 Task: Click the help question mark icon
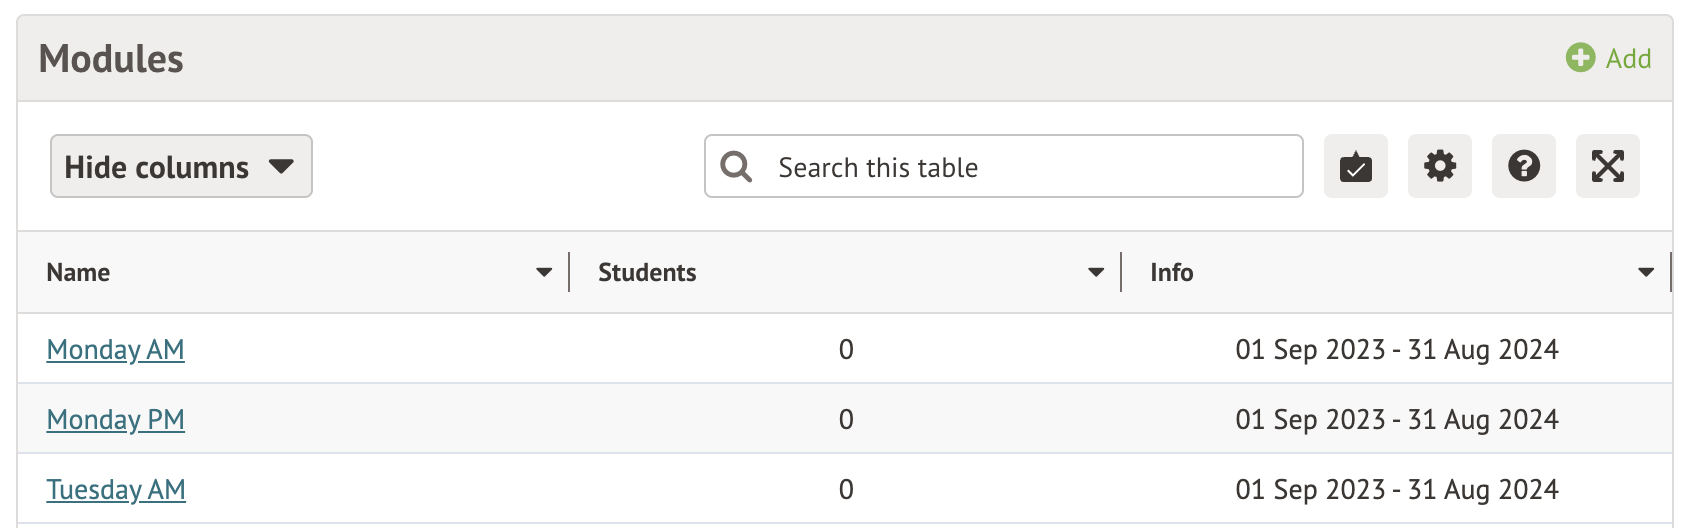tap(1523, 167)
